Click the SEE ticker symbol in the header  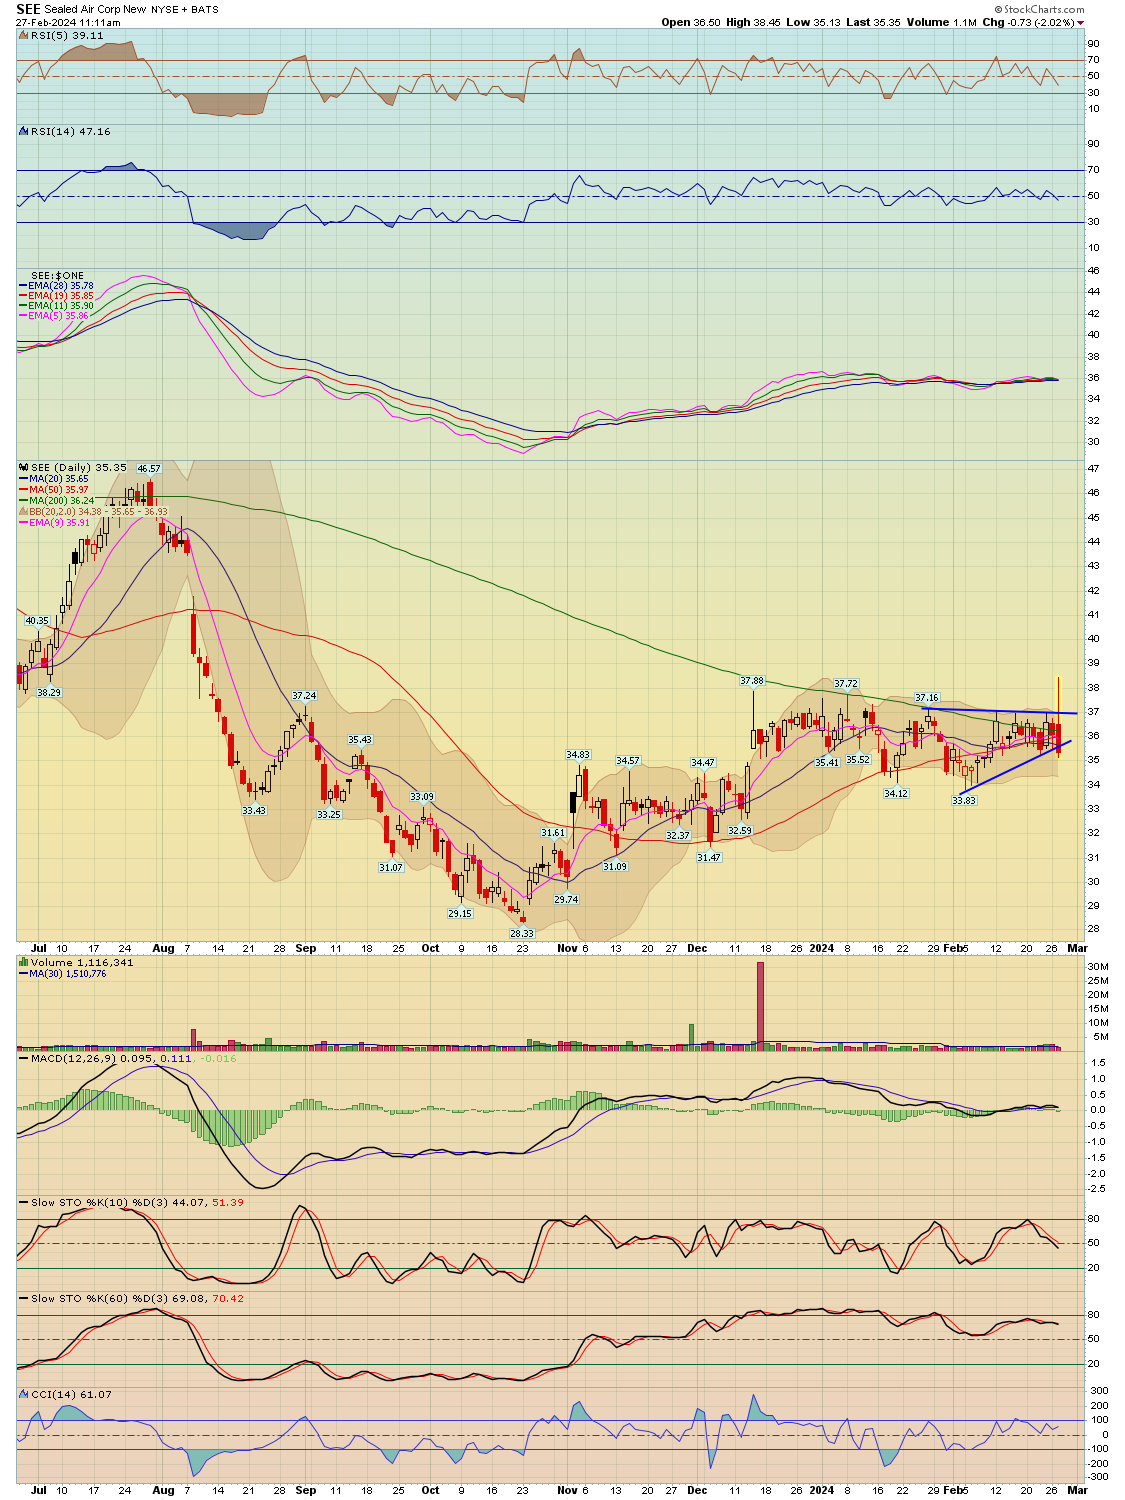(x=28, y=9)
